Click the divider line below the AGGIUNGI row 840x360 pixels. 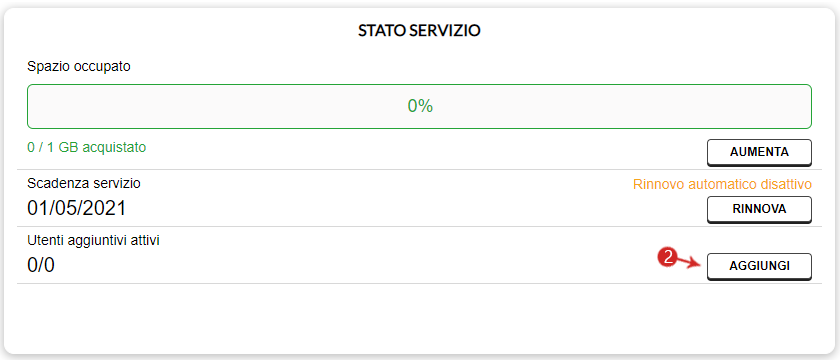point(419,283)
